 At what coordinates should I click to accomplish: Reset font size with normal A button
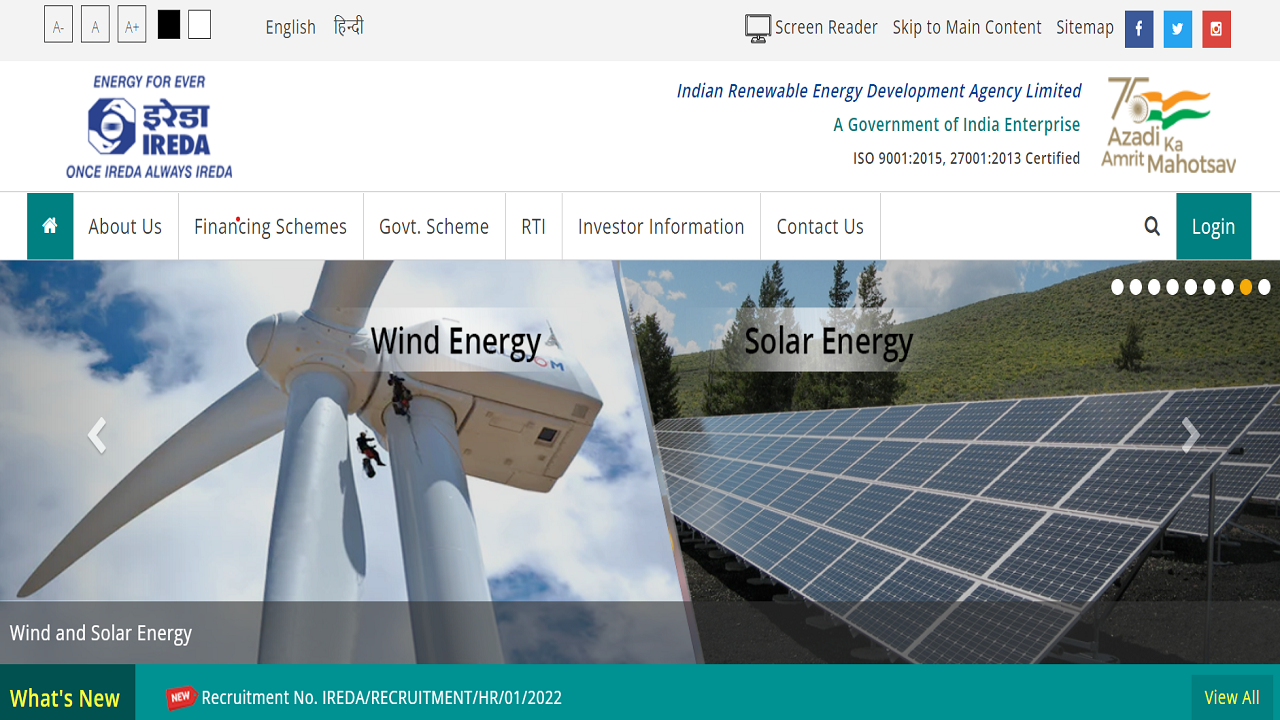(x=95, y=25)
